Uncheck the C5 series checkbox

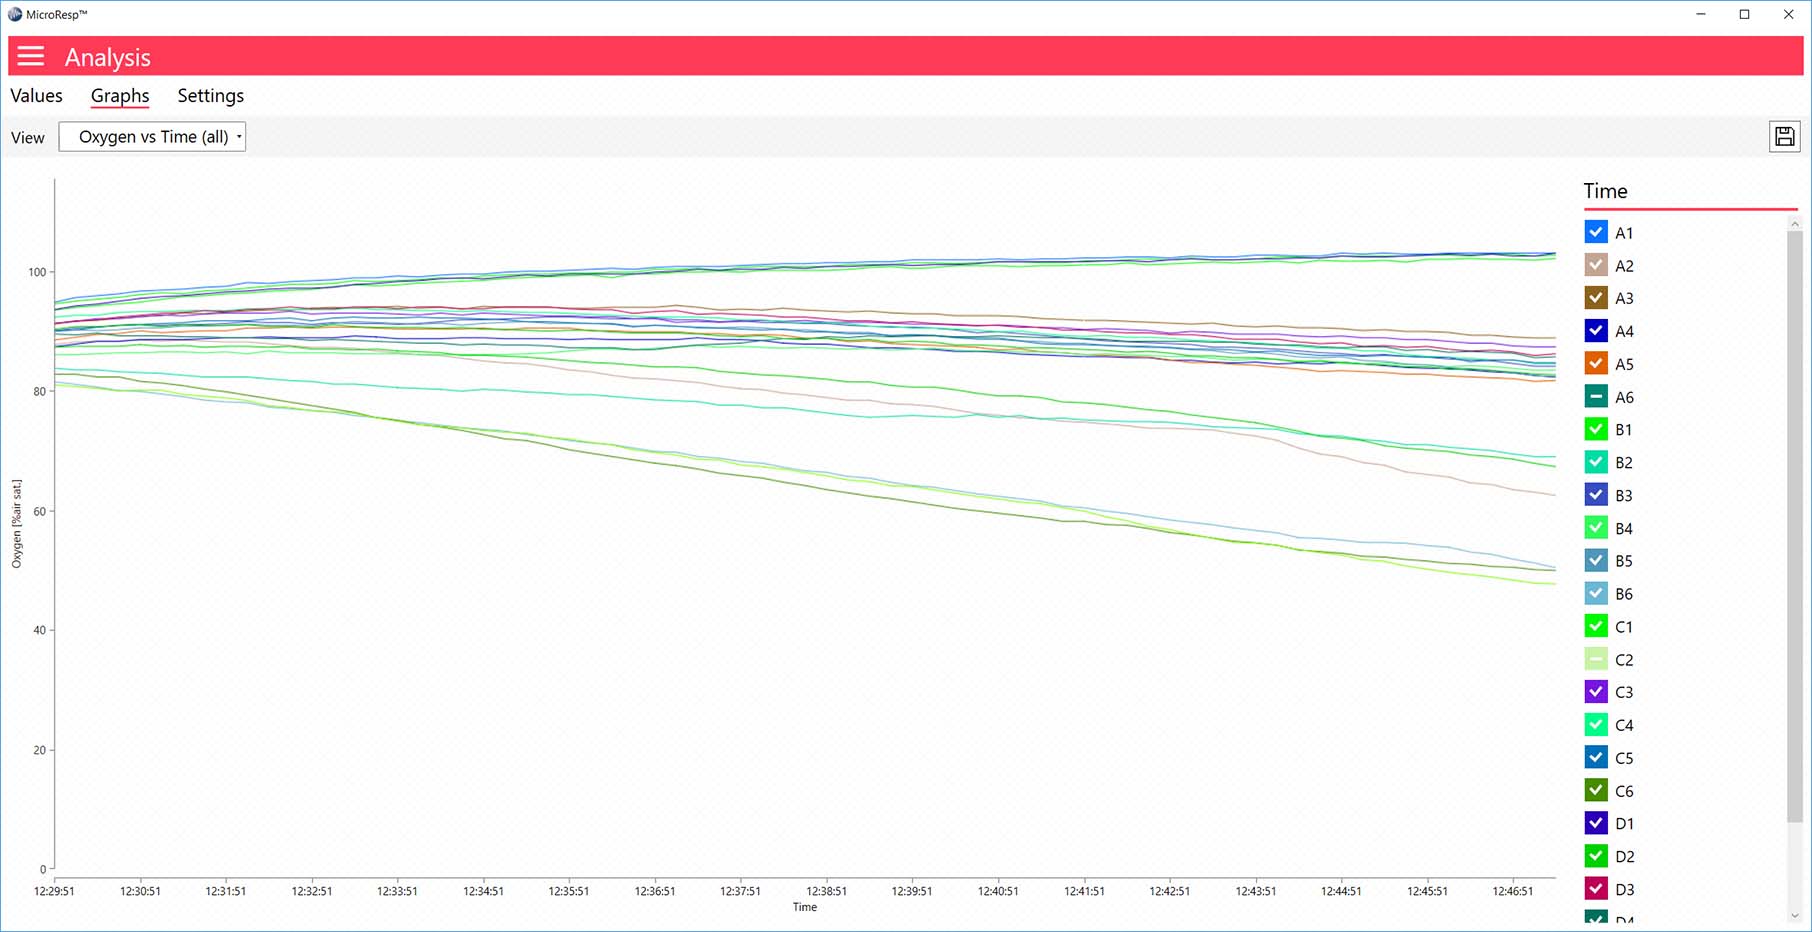(1596, 757)
